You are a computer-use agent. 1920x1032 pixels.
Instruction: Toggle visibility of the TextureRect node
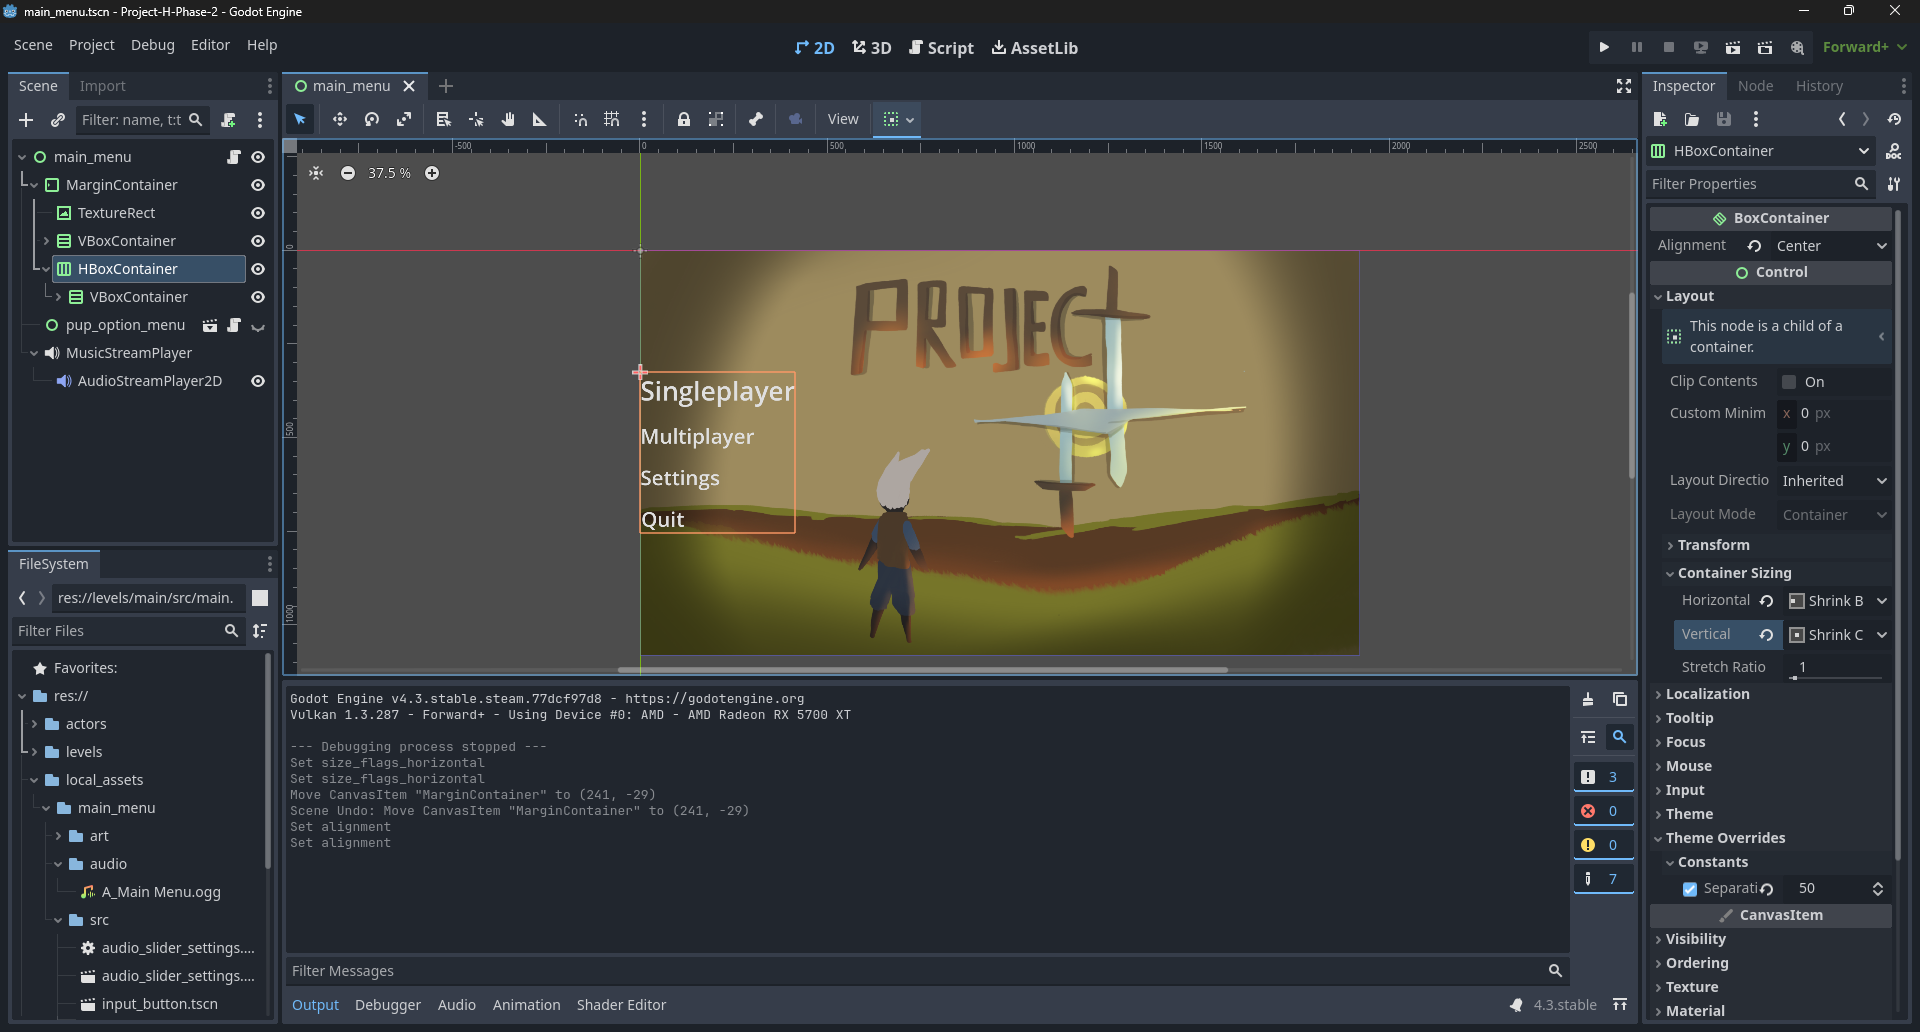[258, 213]
